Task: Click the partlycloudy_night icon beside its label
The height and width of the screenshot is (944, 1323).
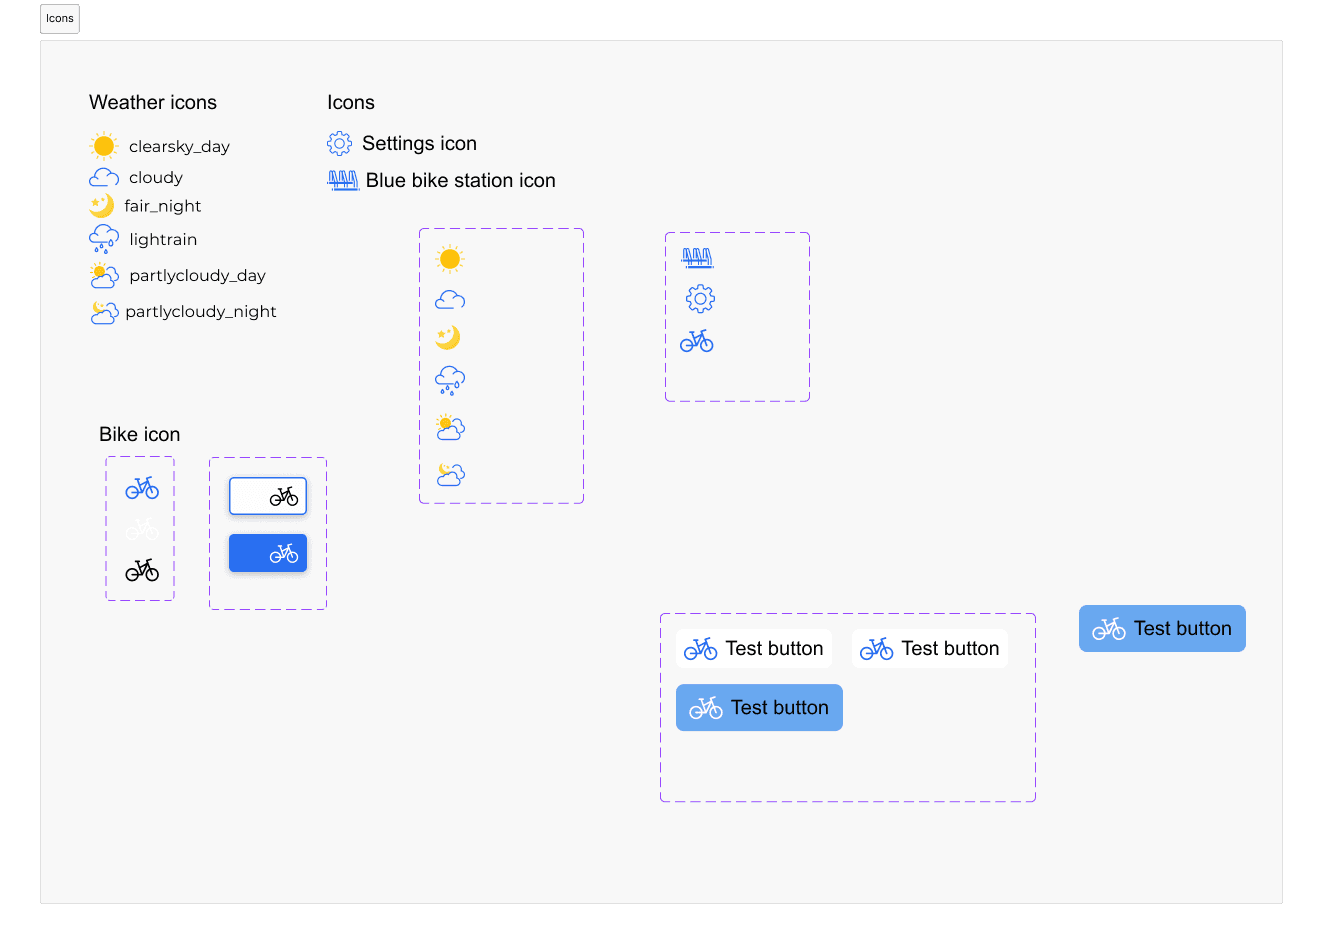Action: [104, 312]
